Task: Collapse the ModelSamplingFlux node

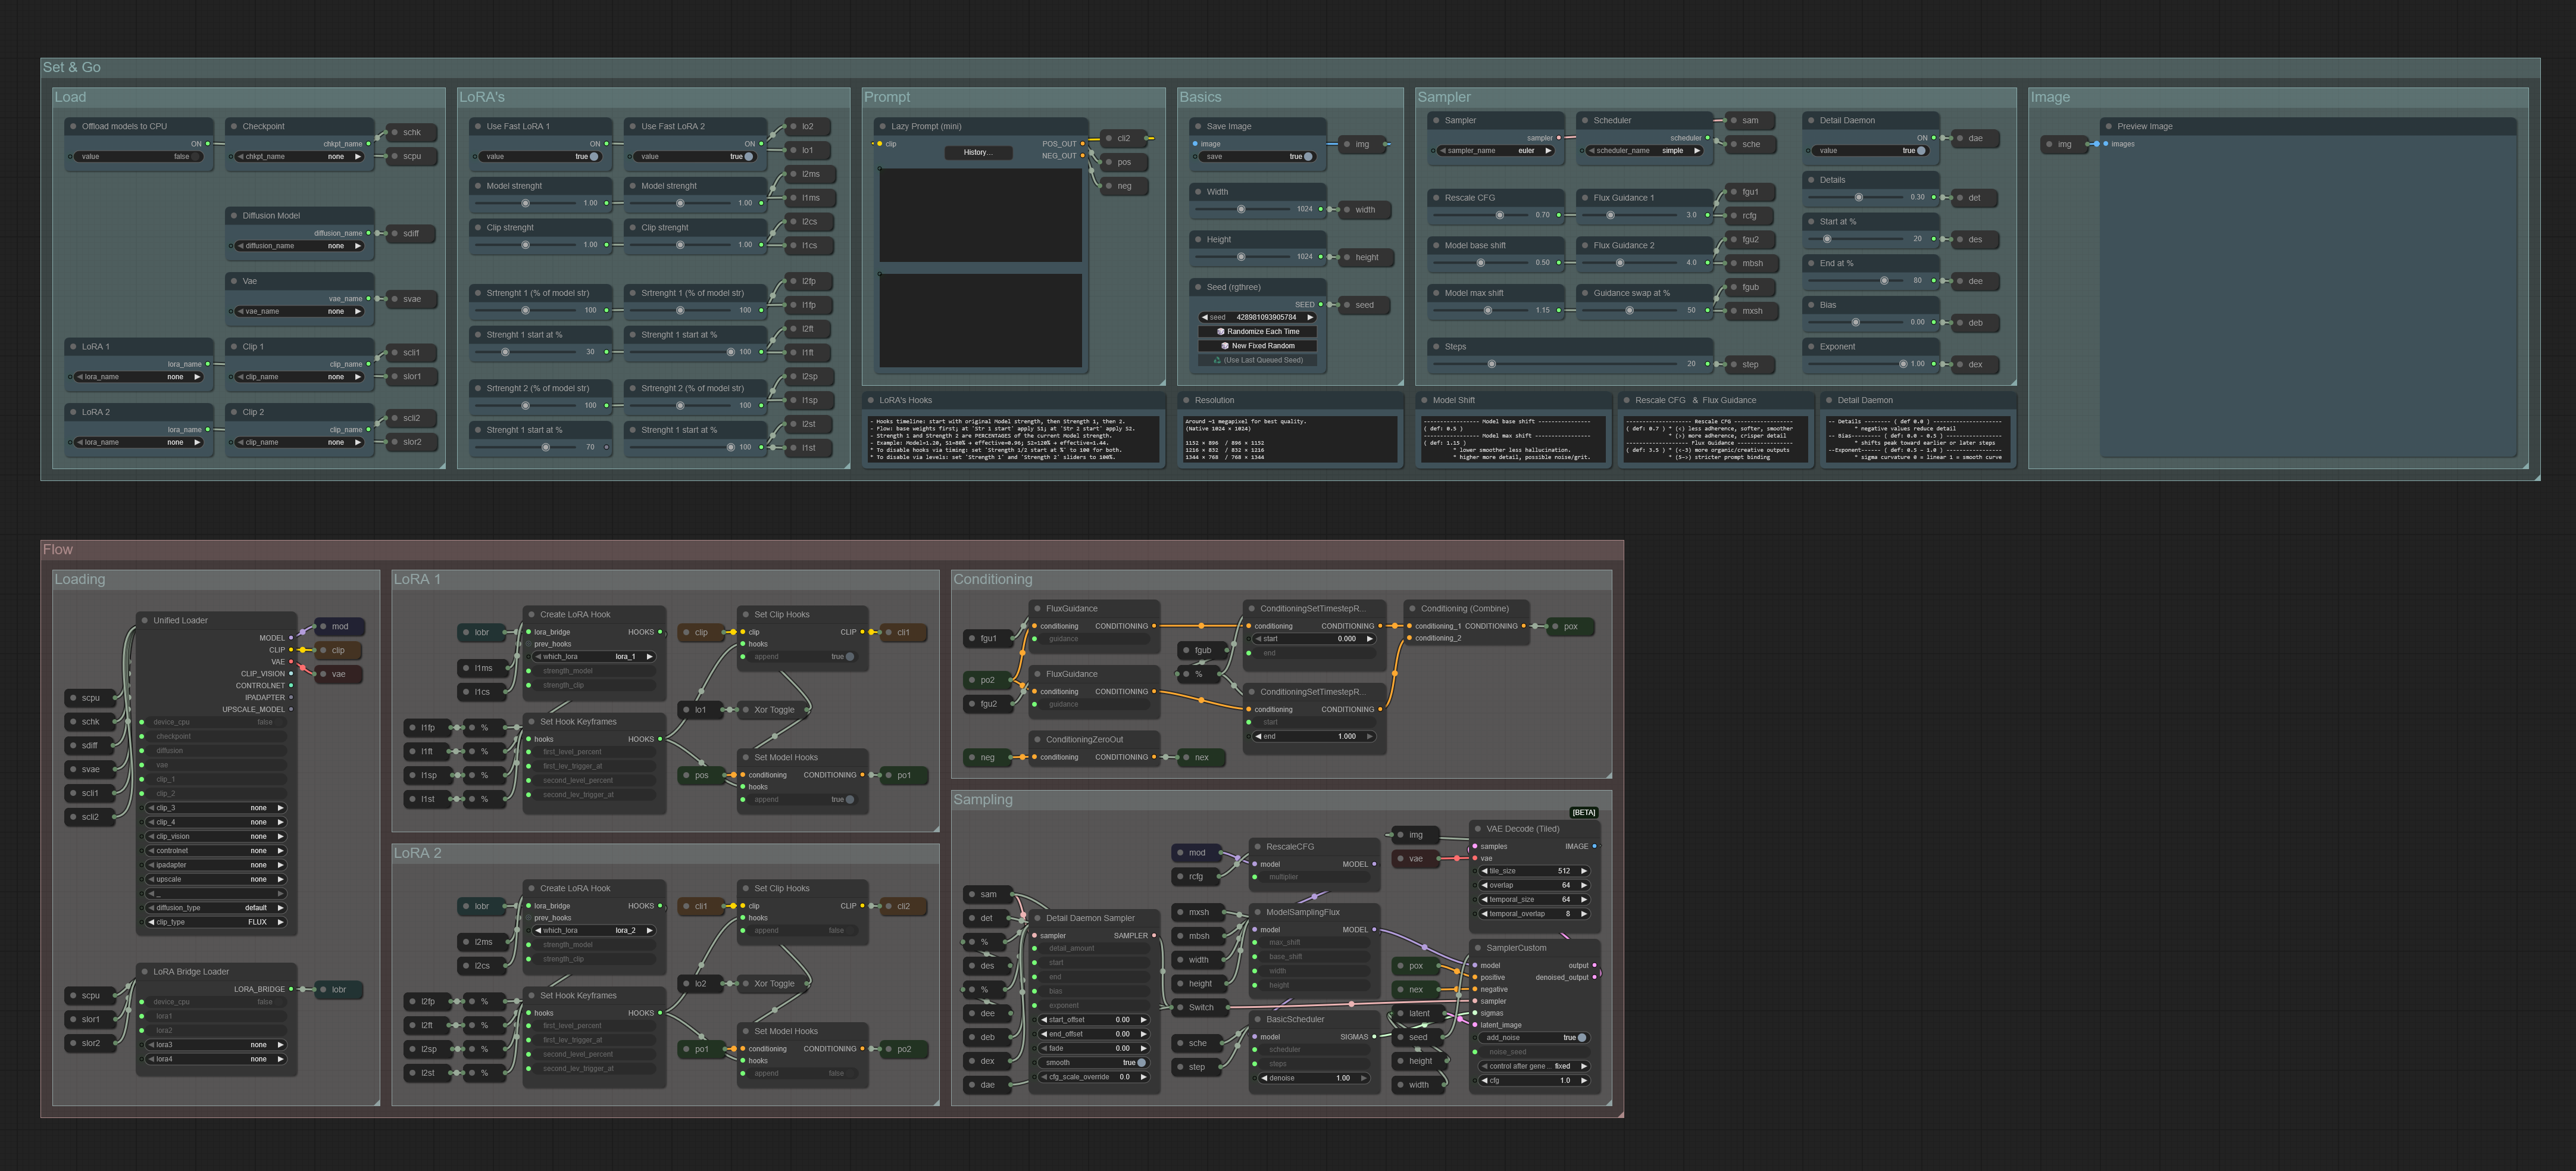Action: (1258, 913)
